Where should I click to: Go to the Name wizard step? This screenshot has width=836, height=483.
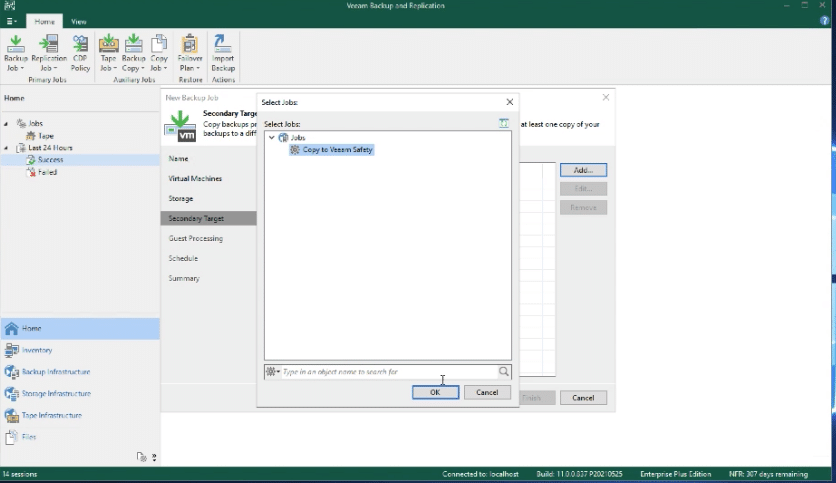tap(178, 158)
